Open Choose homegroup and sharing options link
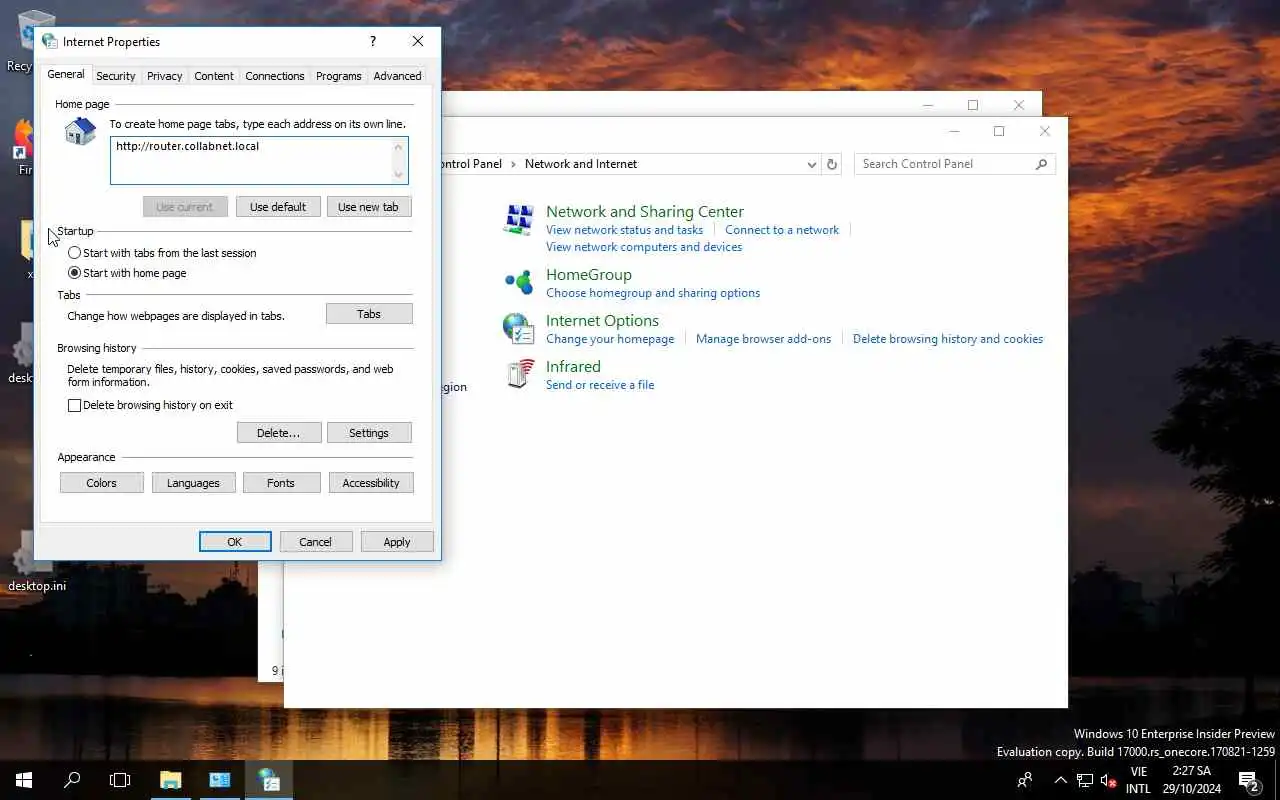Image resolution: width=1280 pixels, height=800 pixels. tap(653, 293)
